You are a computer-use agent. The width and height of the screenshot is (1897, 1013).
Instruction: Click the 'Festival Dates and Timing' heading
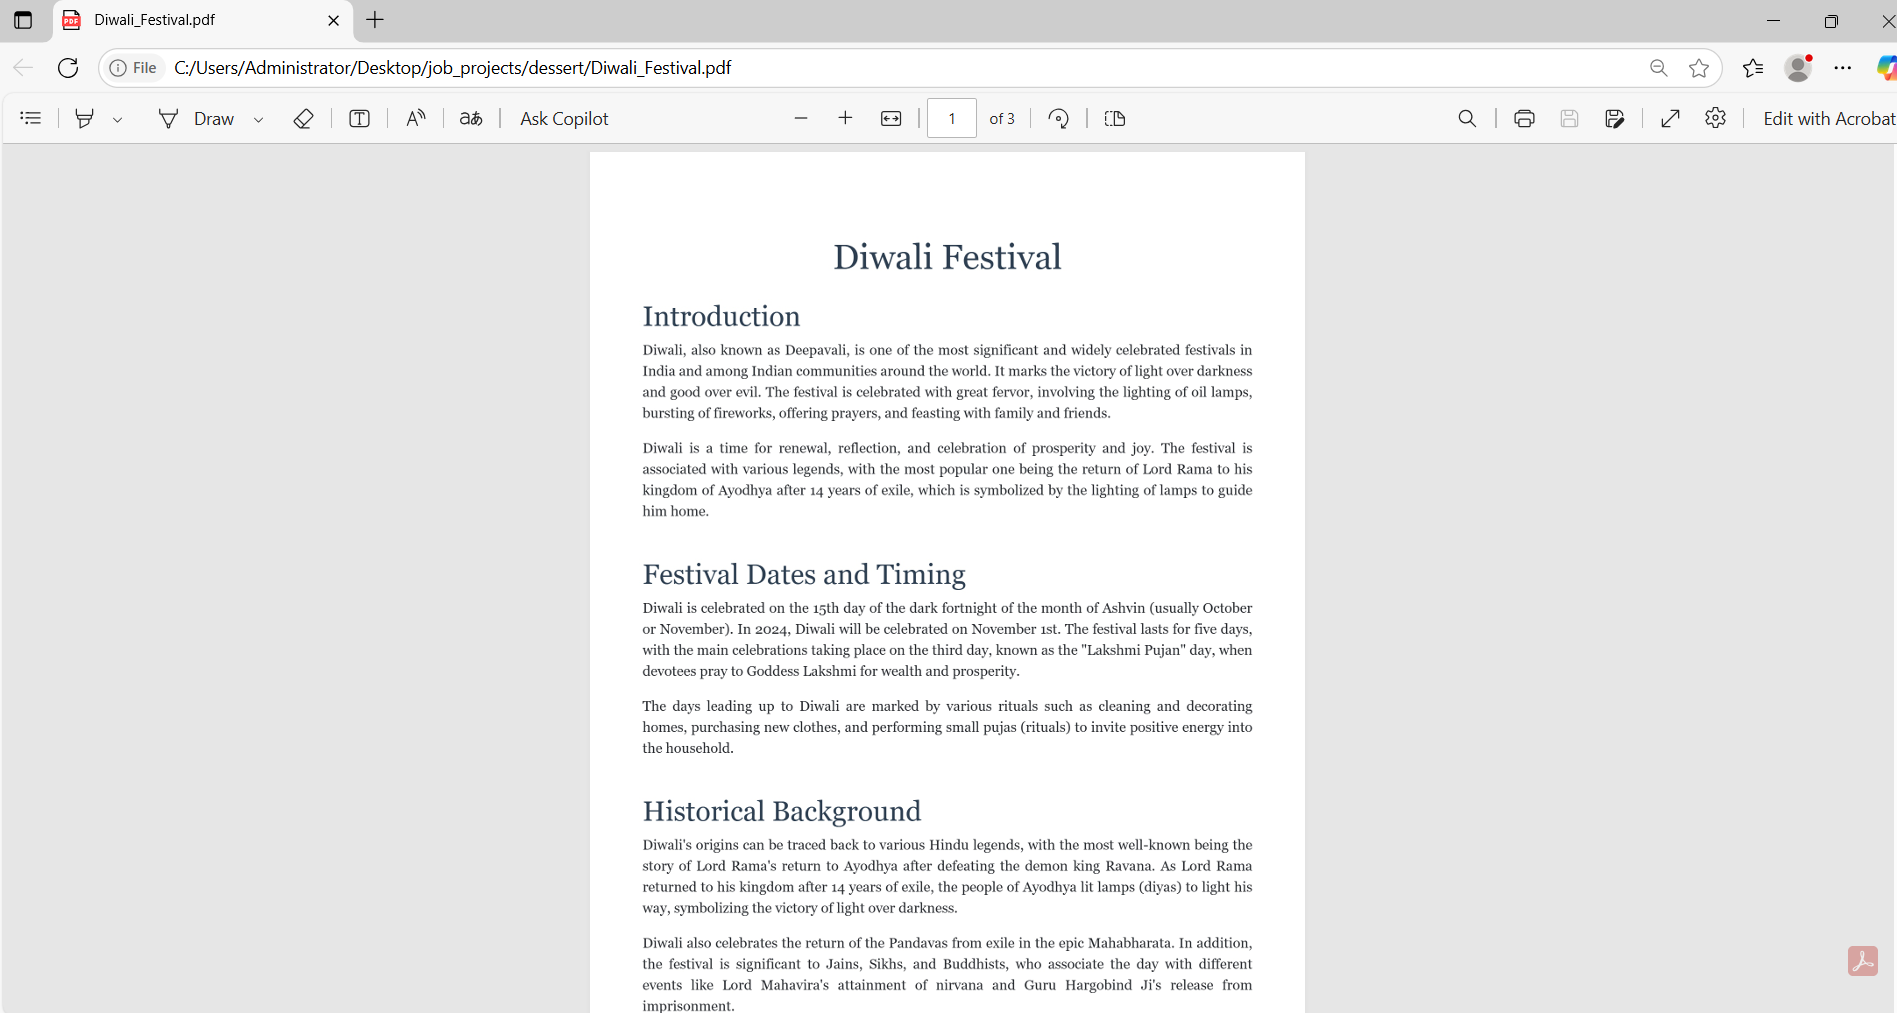[x=804, y=574]
